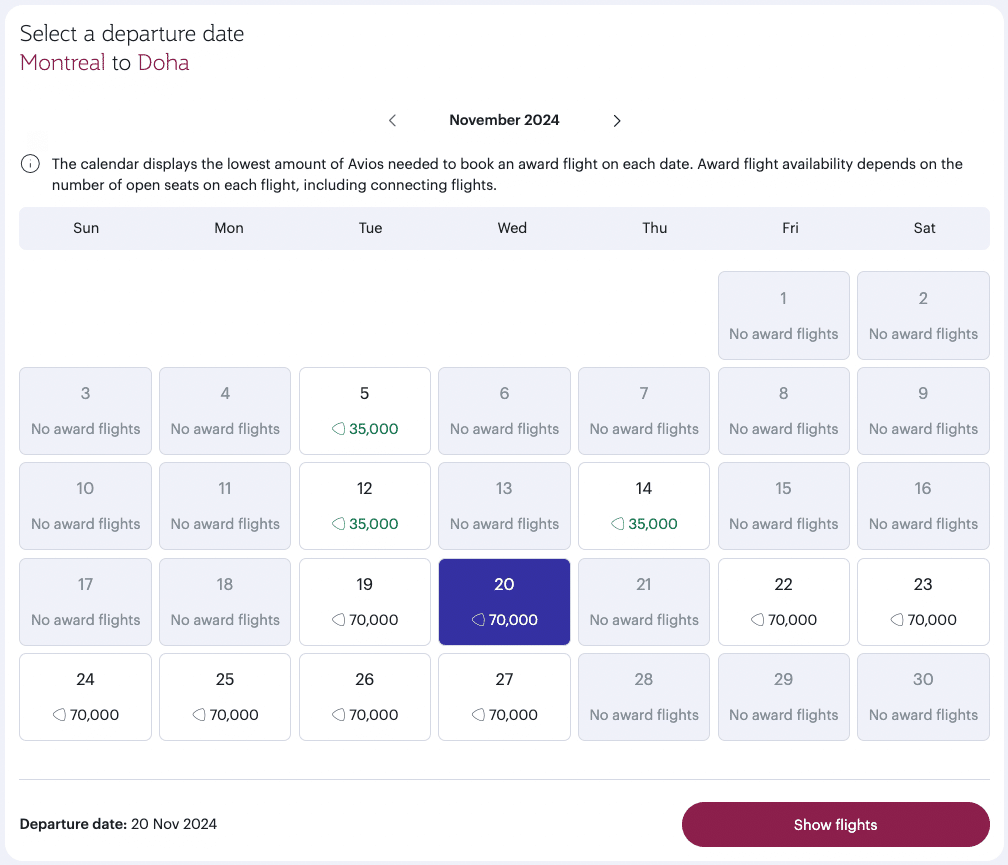1008x865 pixels.
Task: Select November 19 departure date
Action: (364, 602)
